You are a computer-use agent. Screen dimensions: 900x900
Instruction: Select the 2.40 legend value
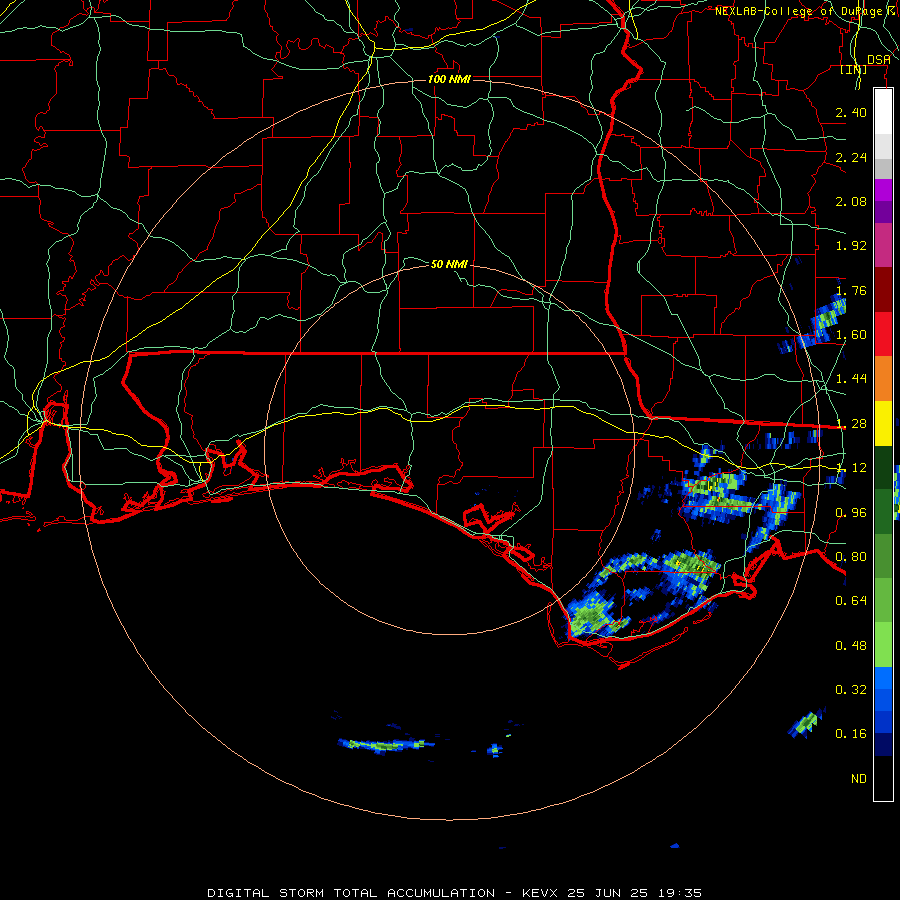point(851,112)
